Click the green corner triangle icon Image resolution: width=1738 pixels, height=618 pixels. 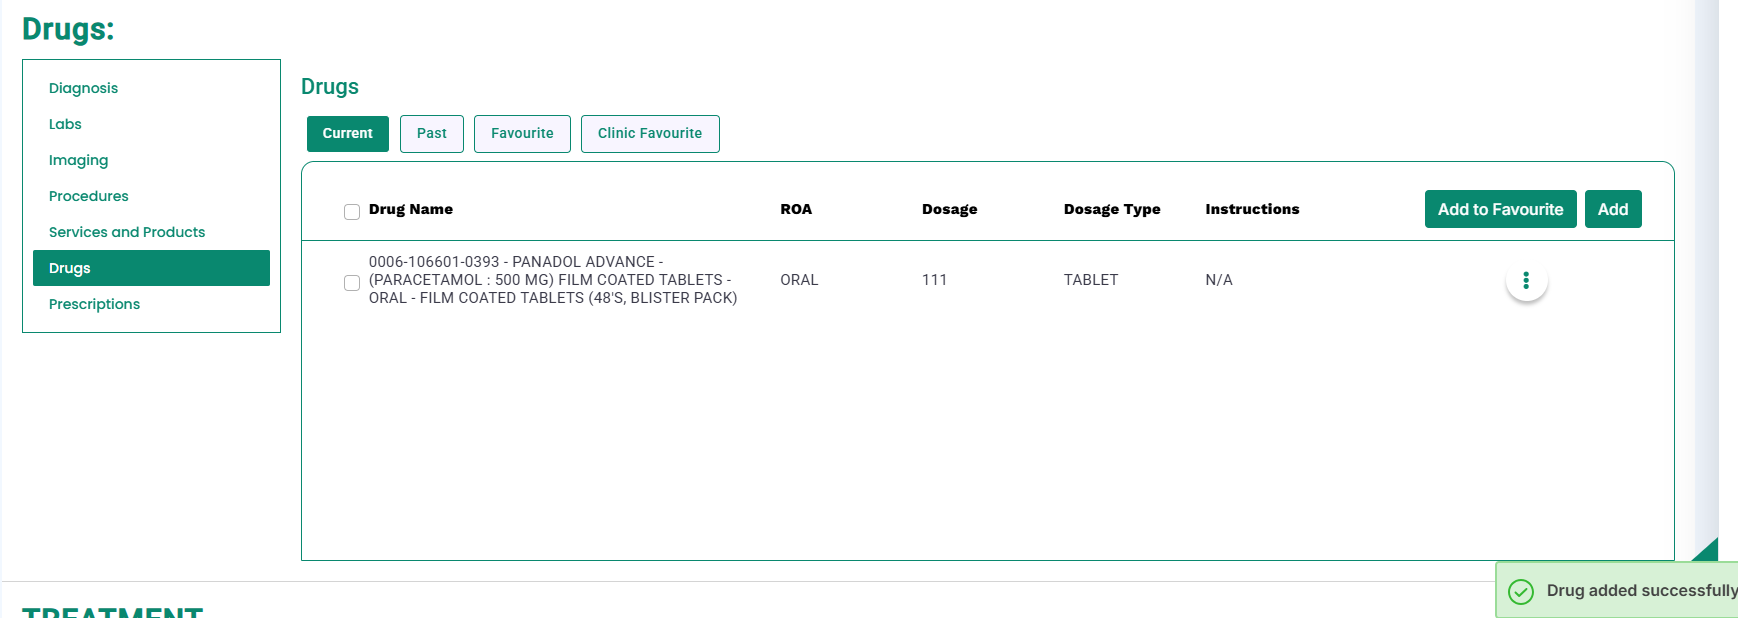[x=1708, y=550]
